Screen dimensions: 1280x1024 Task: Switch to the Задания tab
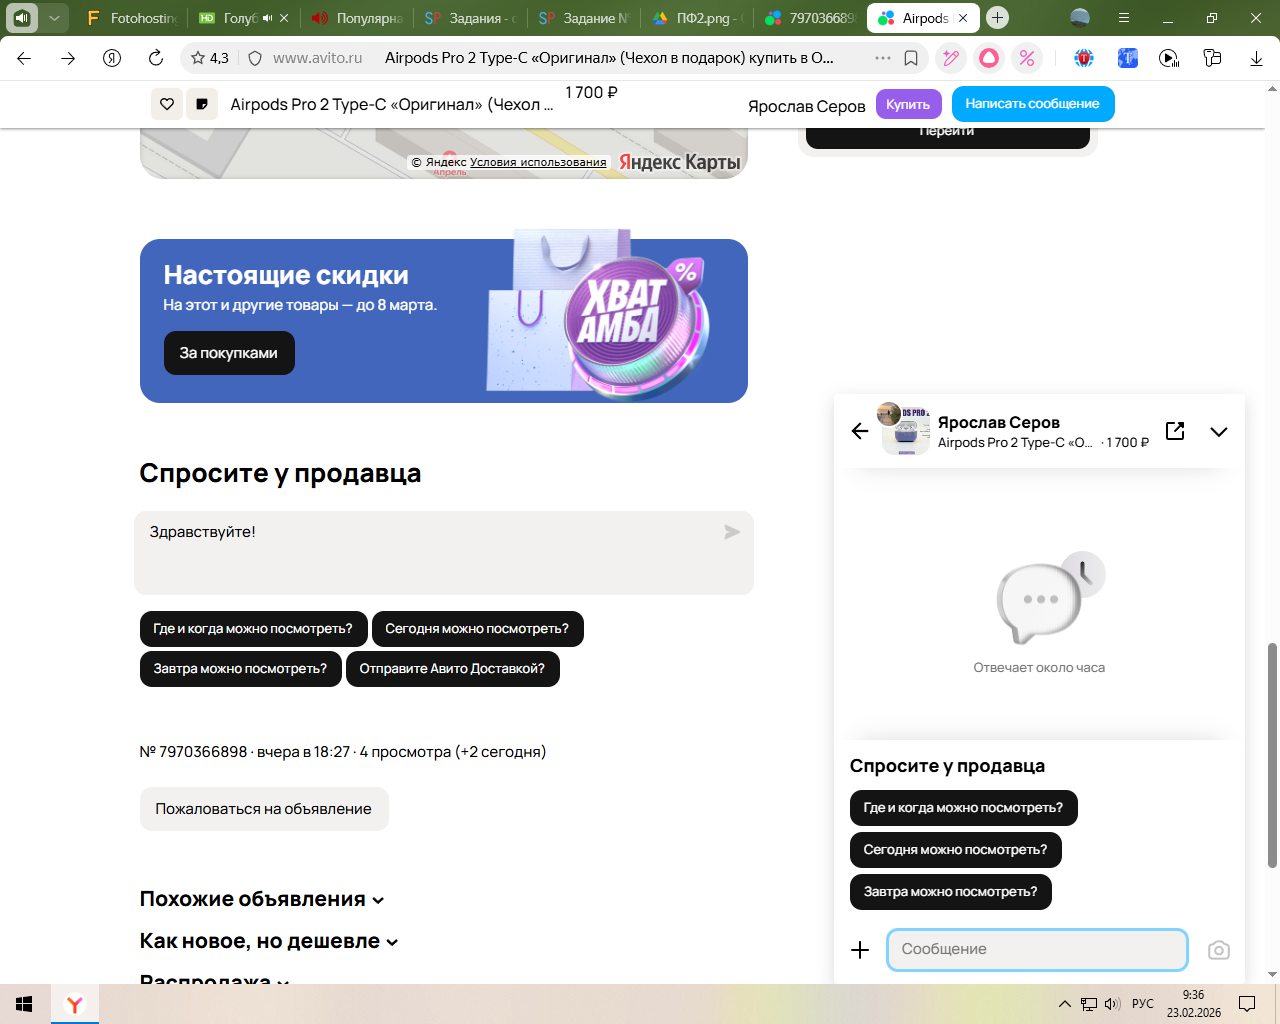click(x=470, y=18)
